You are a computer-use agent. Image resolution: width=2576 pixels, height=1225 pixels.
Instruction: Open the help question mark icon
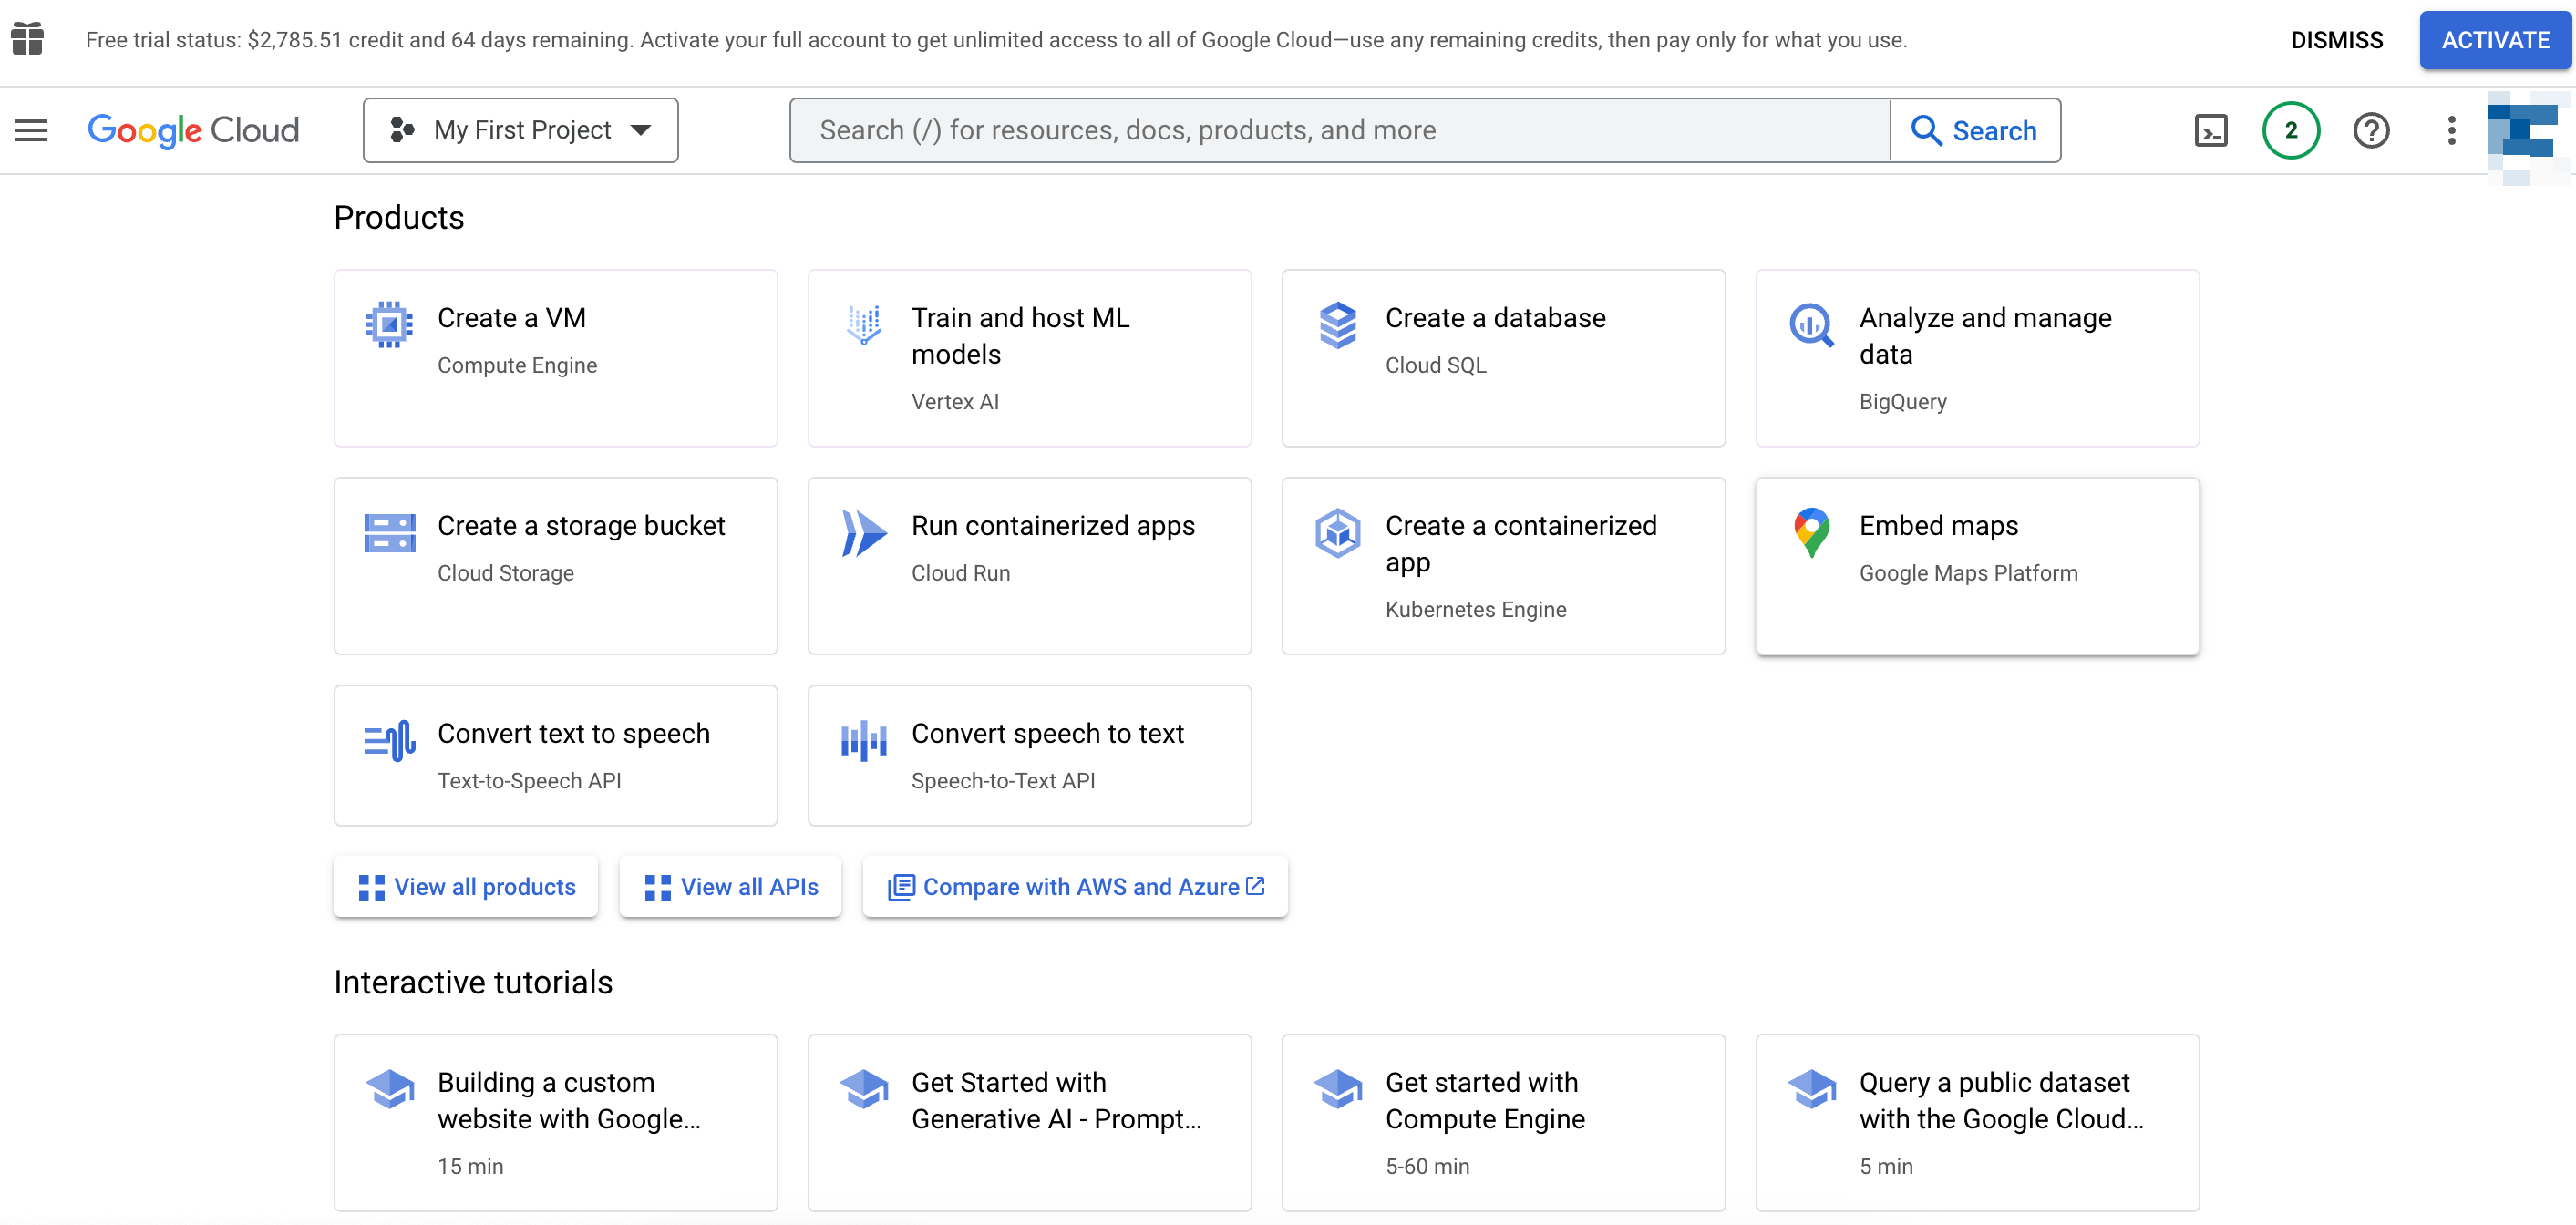click(x=2371, y=130)
